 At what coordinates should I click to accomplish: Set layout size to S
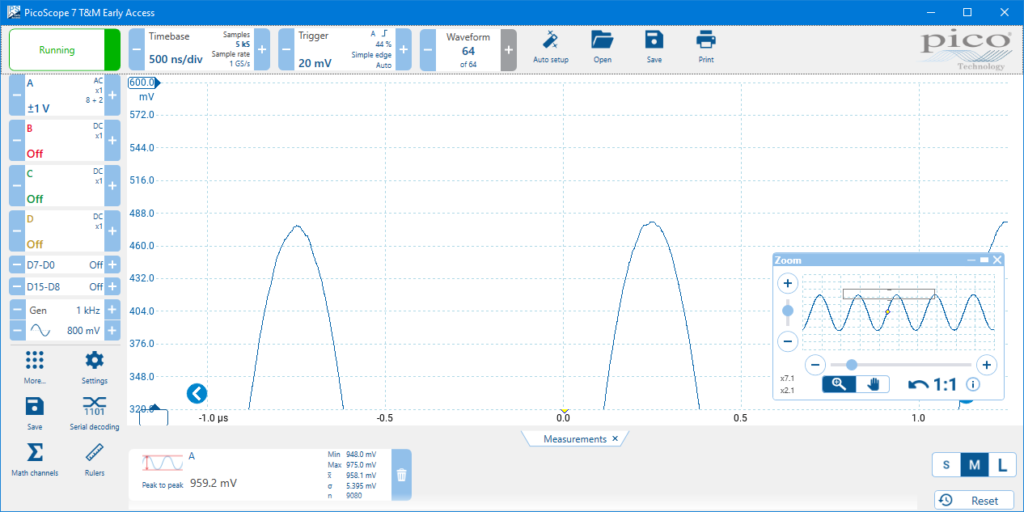[x=946, y=466]
